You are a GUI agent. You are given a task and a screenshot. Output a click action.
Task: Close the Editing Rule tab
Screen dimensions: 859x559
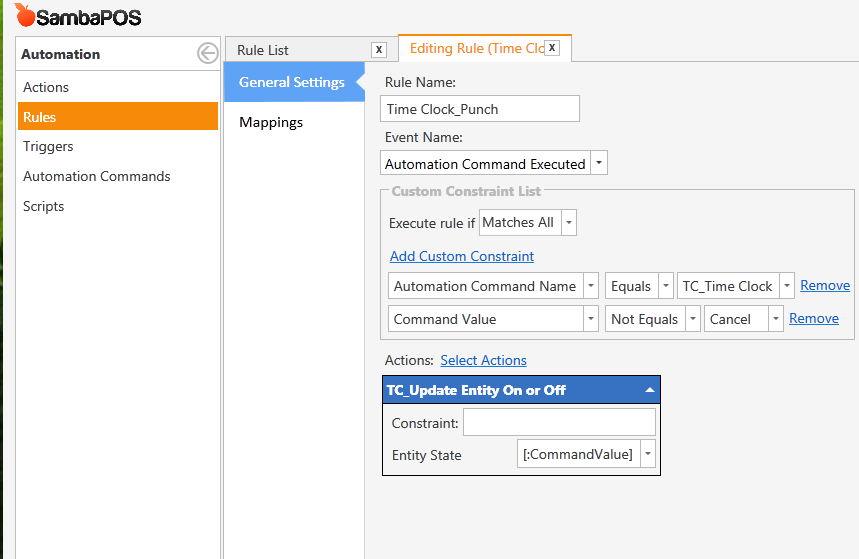551,48
